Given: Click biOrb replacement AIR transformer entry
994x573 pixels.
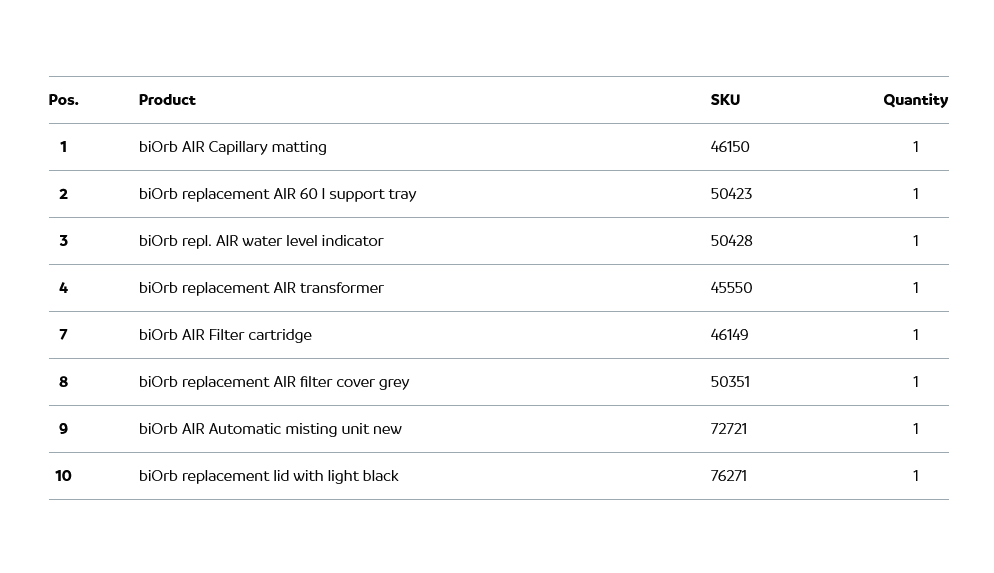Looking at the screenshot, I should 261,288.
